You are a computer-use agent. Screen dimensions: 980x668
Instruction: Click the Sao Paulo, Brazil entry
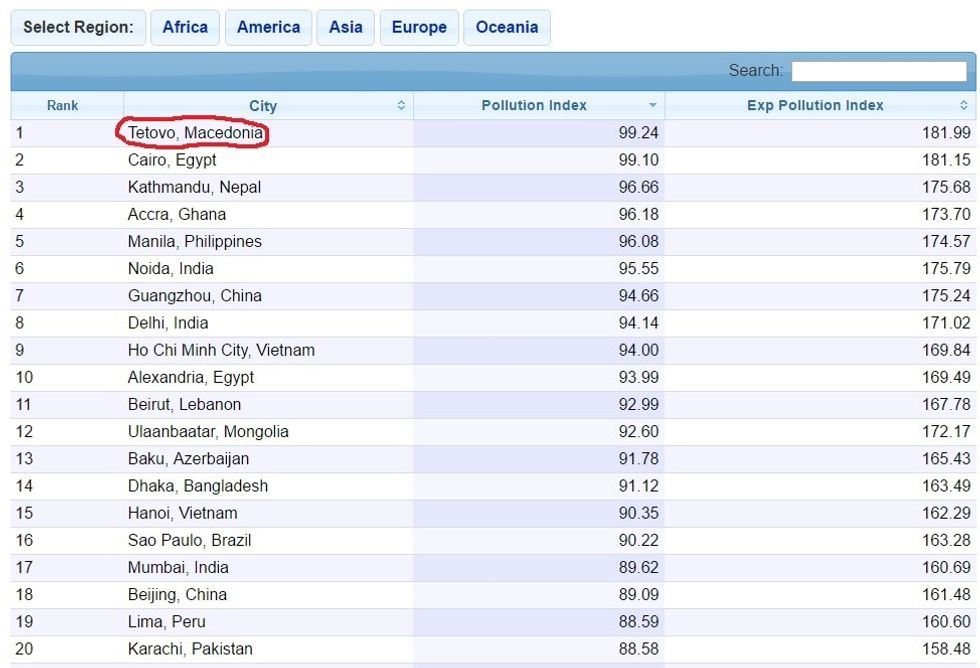click(189, 540)
